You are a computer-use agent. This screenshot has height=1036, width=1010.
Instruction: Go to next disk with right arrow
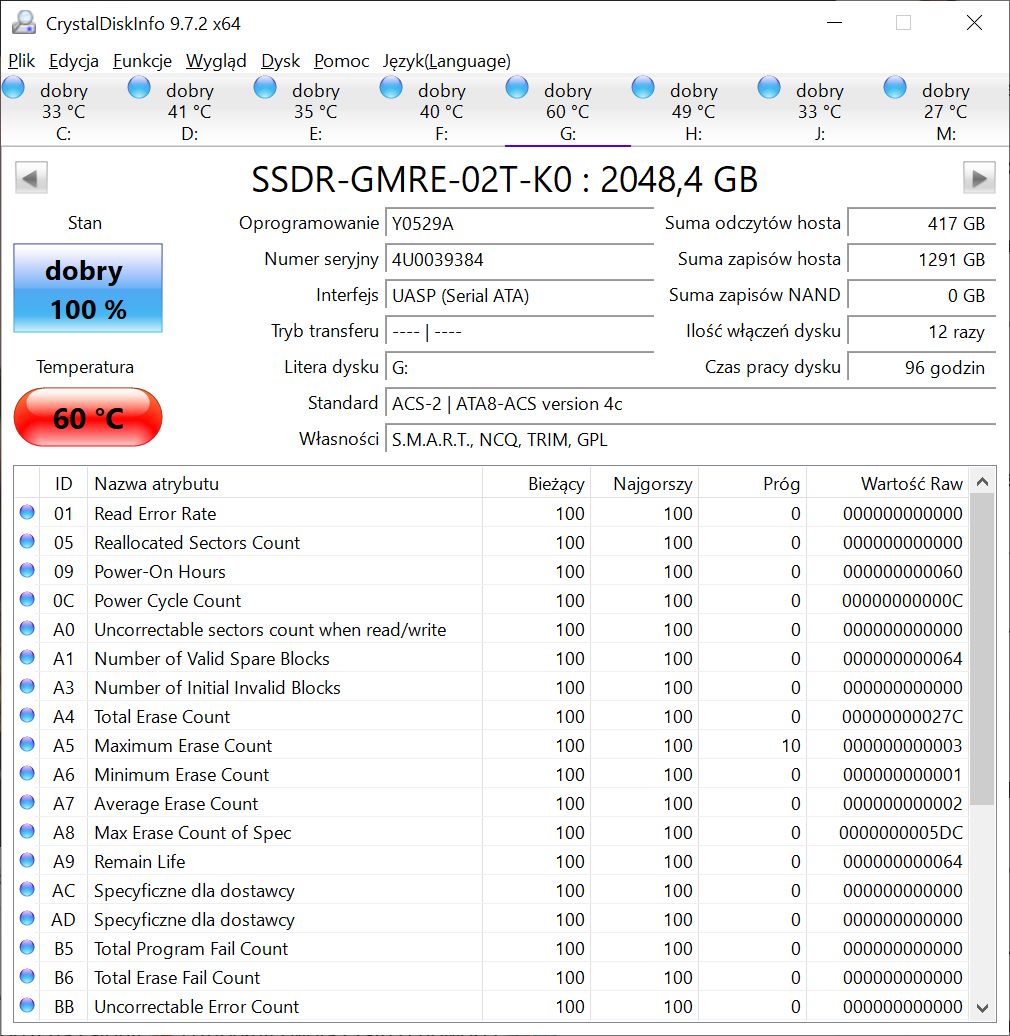click(979, 178)
